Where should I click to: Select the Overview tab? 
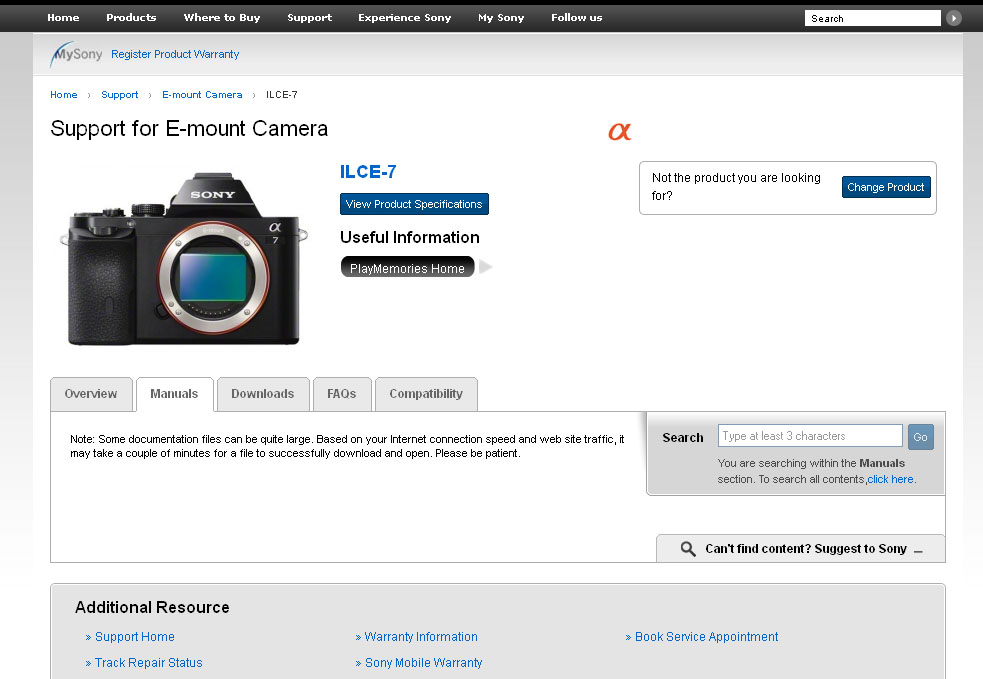91,394
